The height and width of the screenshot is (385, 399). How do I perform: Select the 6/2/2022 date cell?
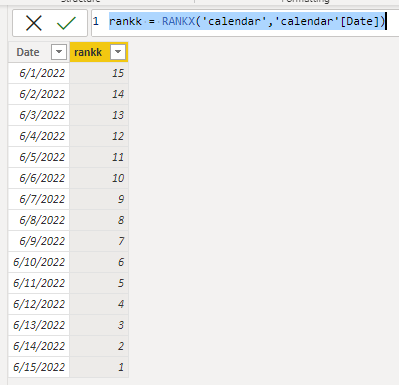pos(39,94)
